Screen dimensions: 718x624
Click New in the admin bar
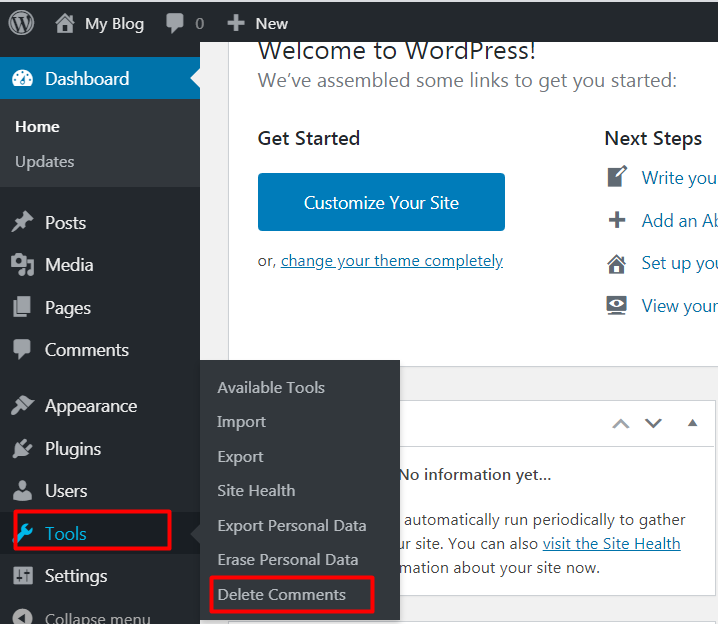click(x=272, y=23)
